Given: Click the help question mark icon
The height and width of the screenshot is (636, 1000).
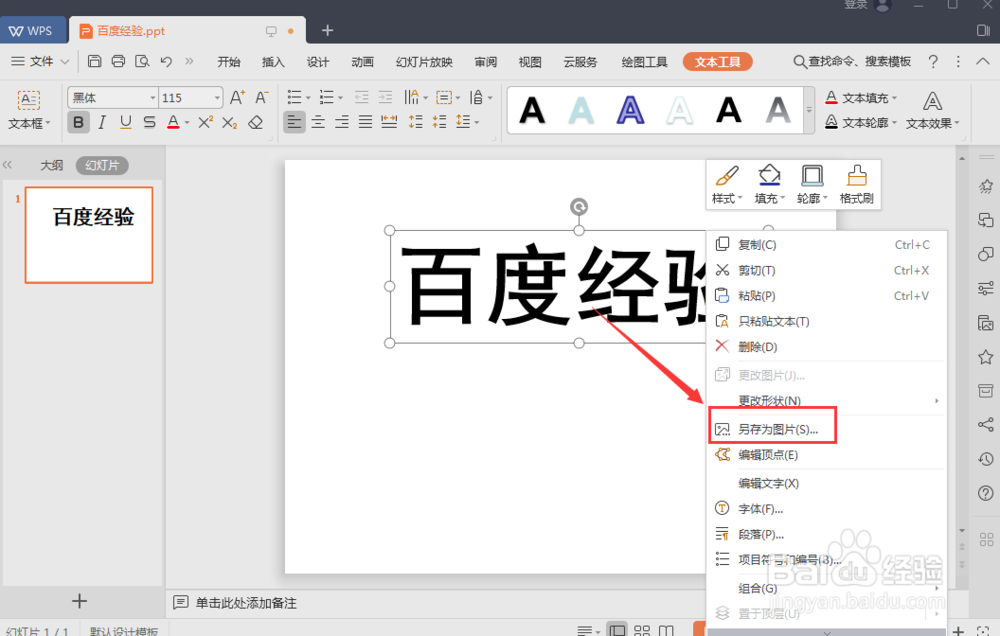Looking at the screenshot, I should (933, 61).
